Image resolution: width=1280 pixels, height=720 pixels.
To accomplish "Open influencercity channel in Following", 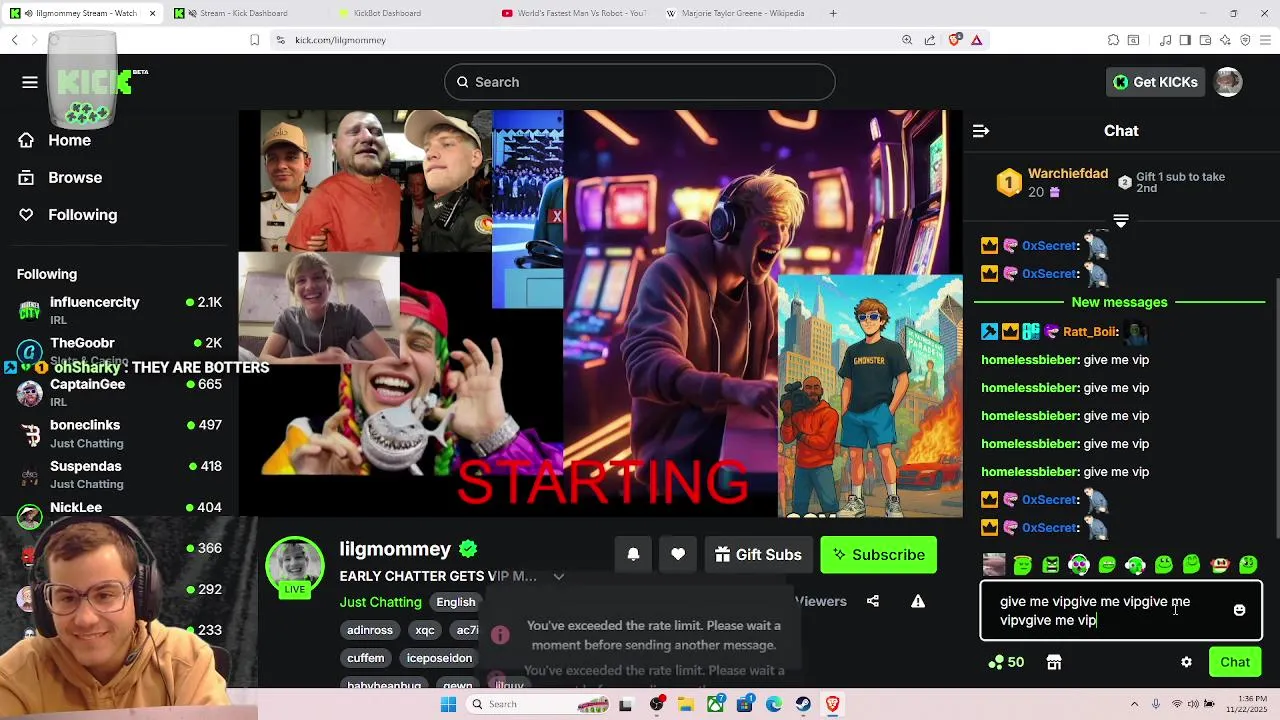I will coord(120,310).
